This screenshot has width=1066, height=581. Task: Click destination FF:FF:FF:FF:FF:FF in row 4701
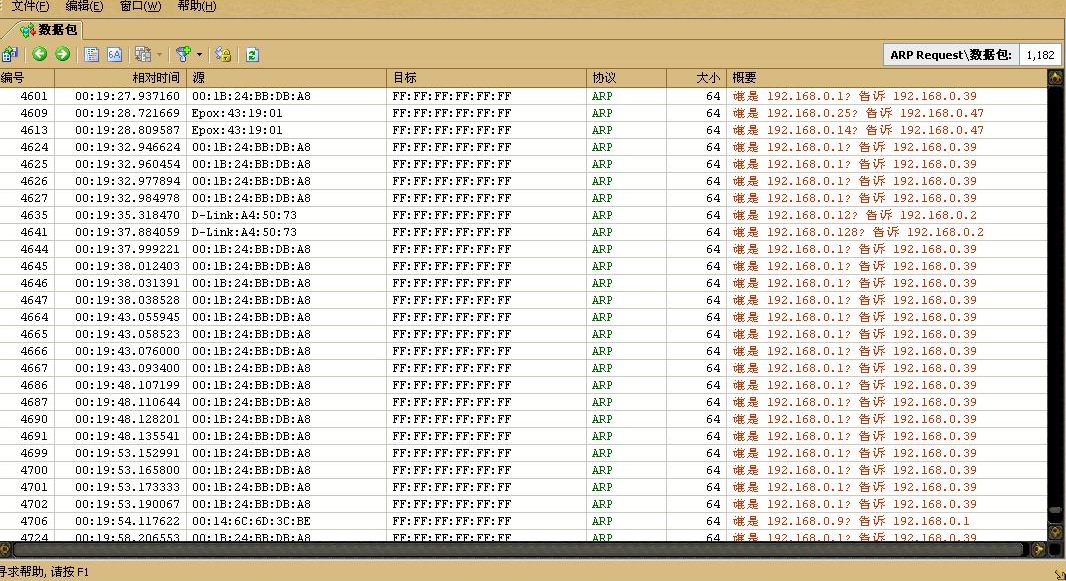(x=451, y=487)
